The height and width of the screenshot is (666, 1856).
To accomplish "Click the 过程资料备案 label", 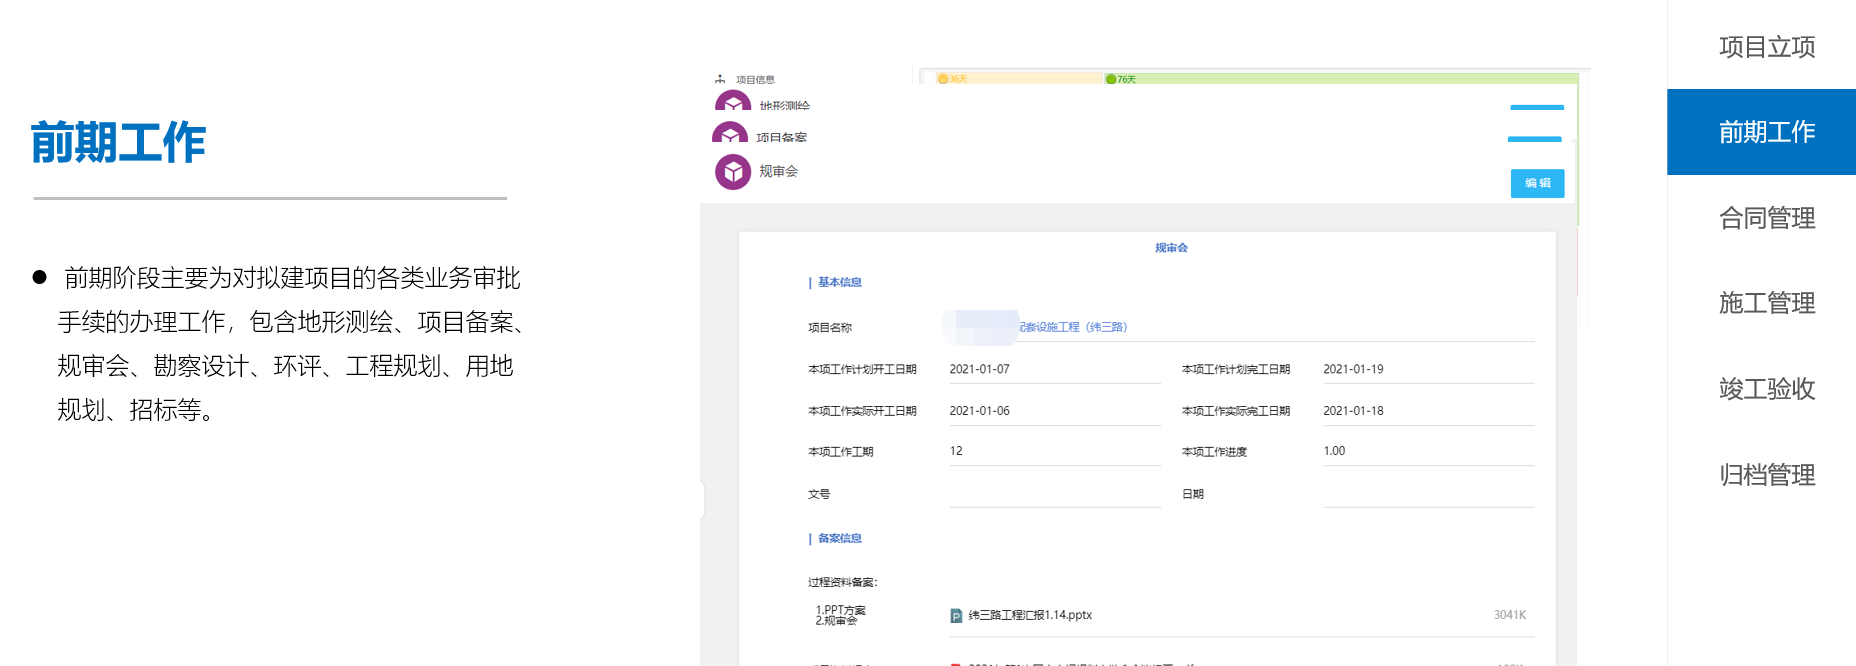I will click(843, 582).
